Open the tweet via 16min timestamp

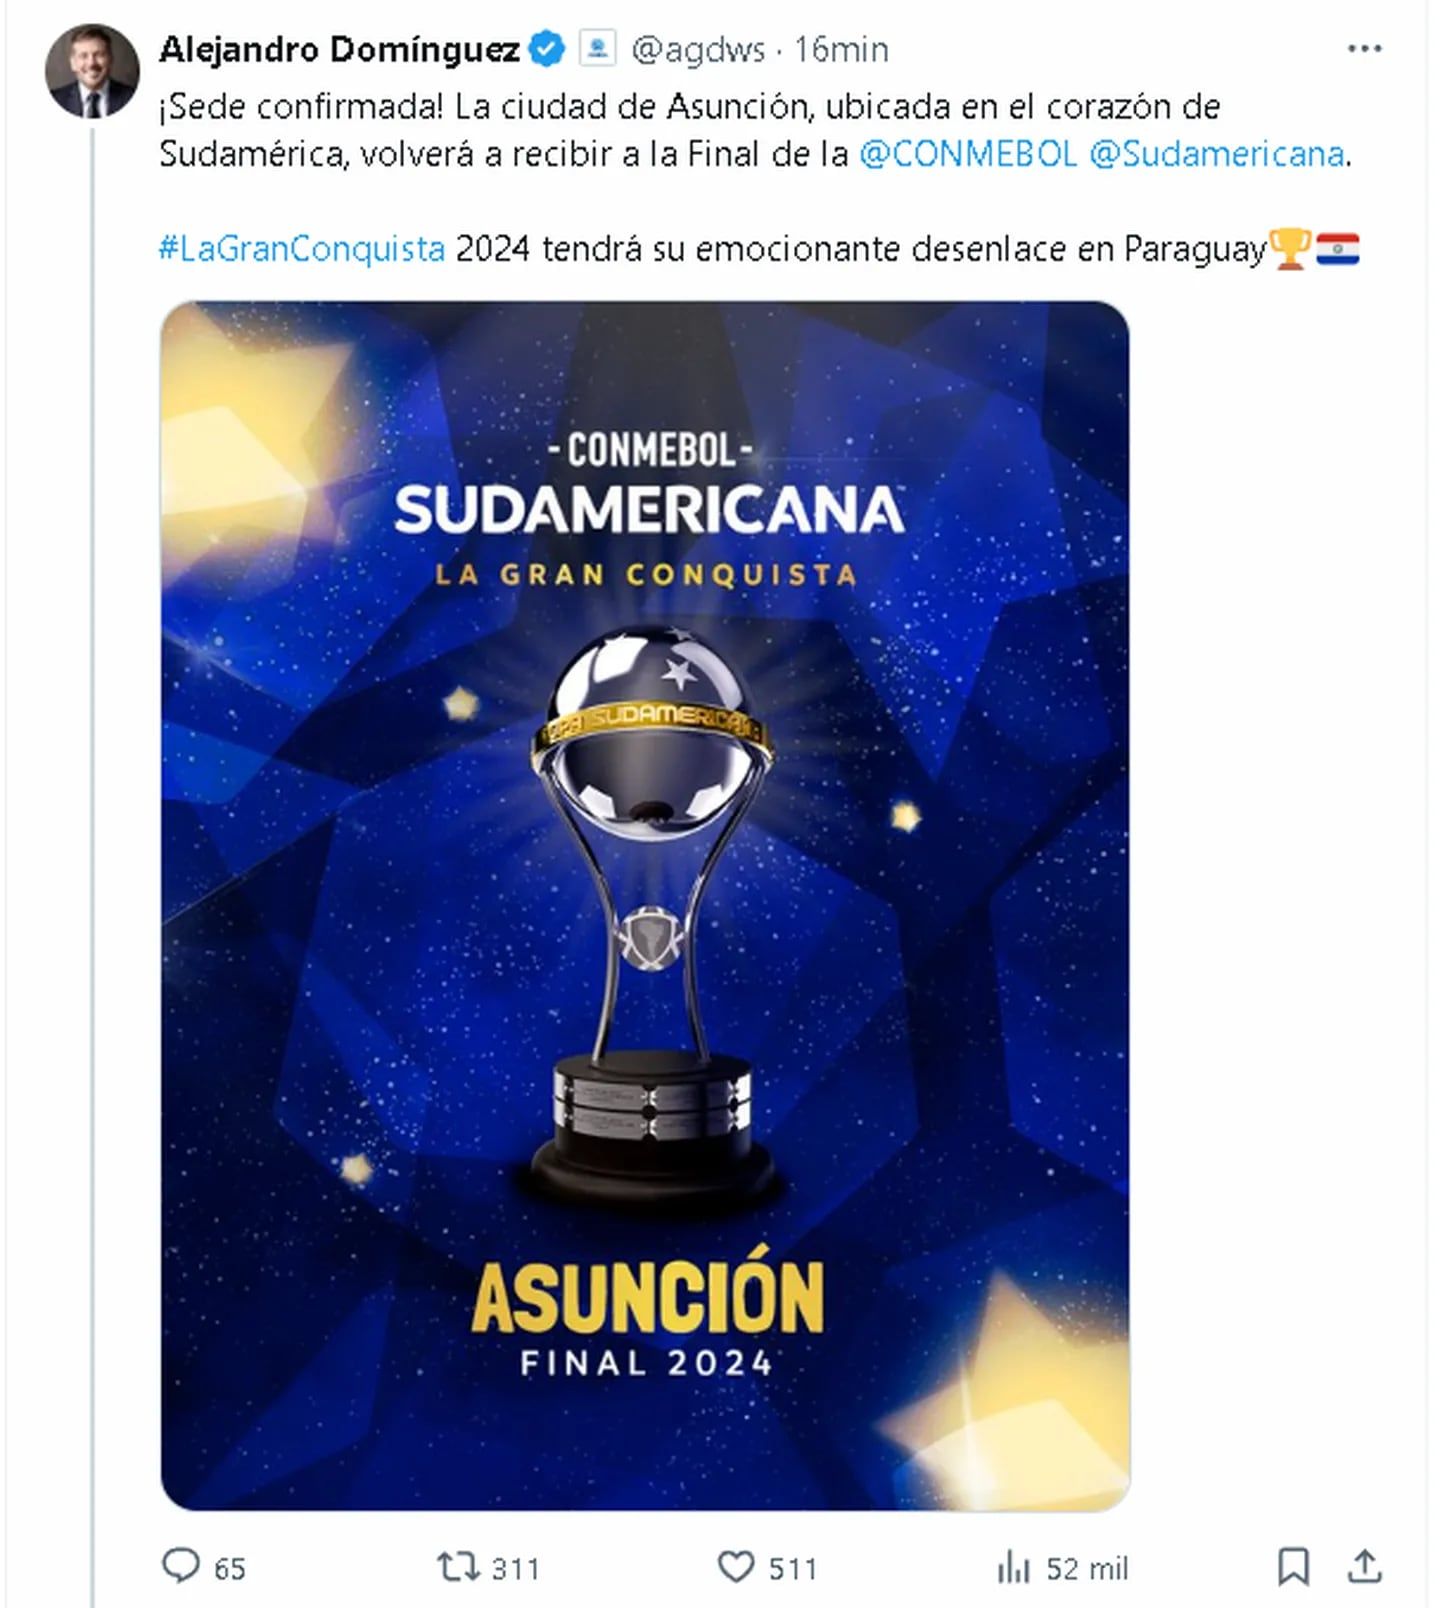pos(841,49)
